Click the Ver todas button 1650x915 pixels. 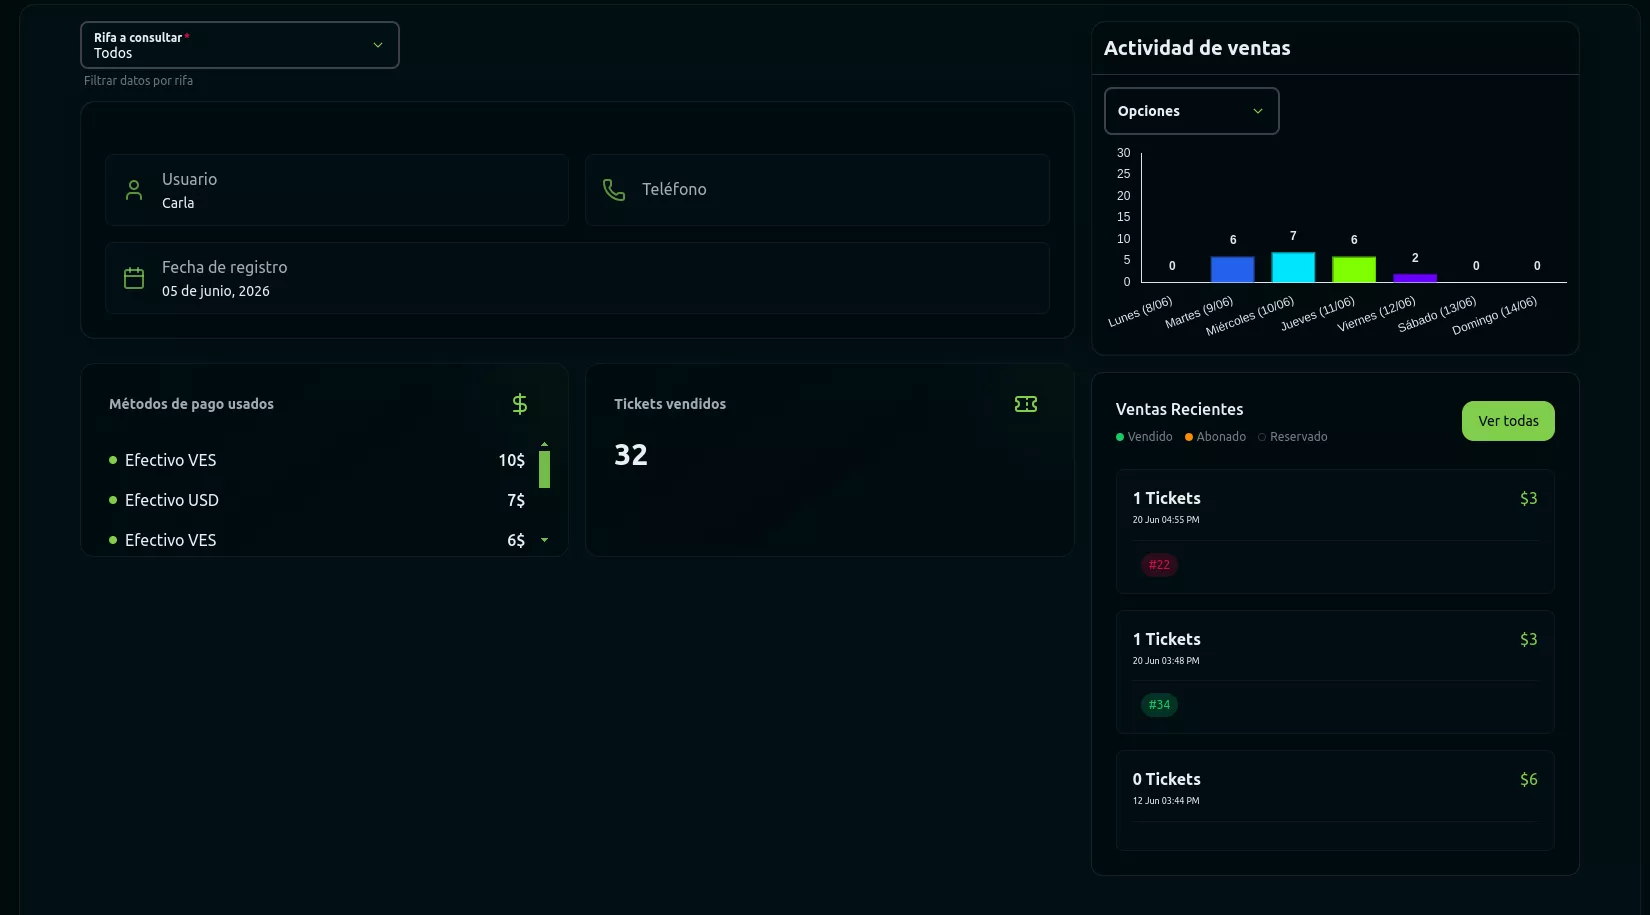(1508, 421)
